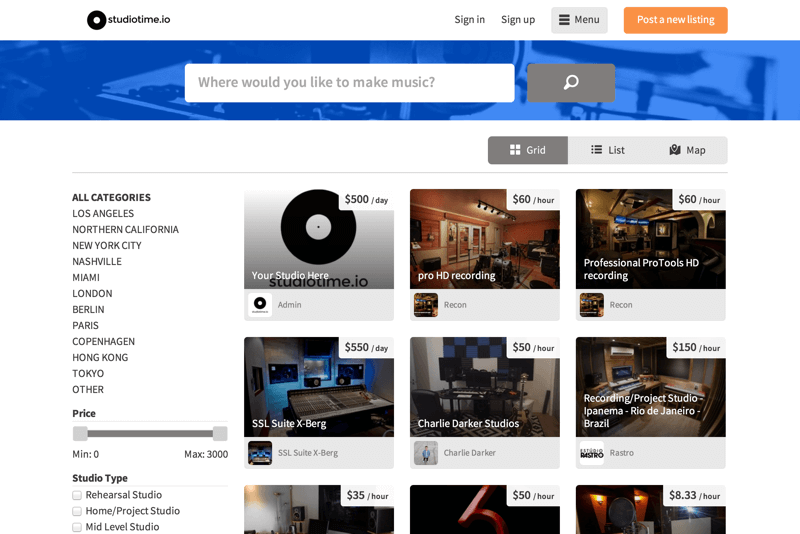Filter by NEW YORK CITY

(107, 245)
